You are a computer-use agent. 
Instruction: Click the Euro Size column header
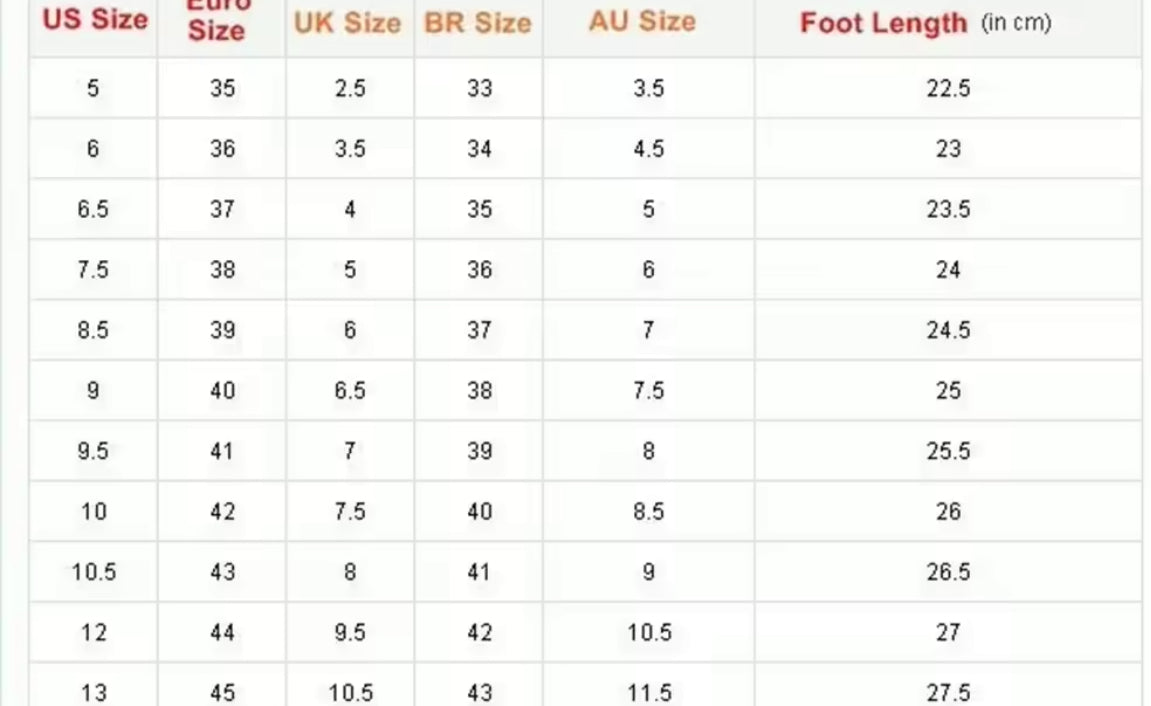[217, 24]
